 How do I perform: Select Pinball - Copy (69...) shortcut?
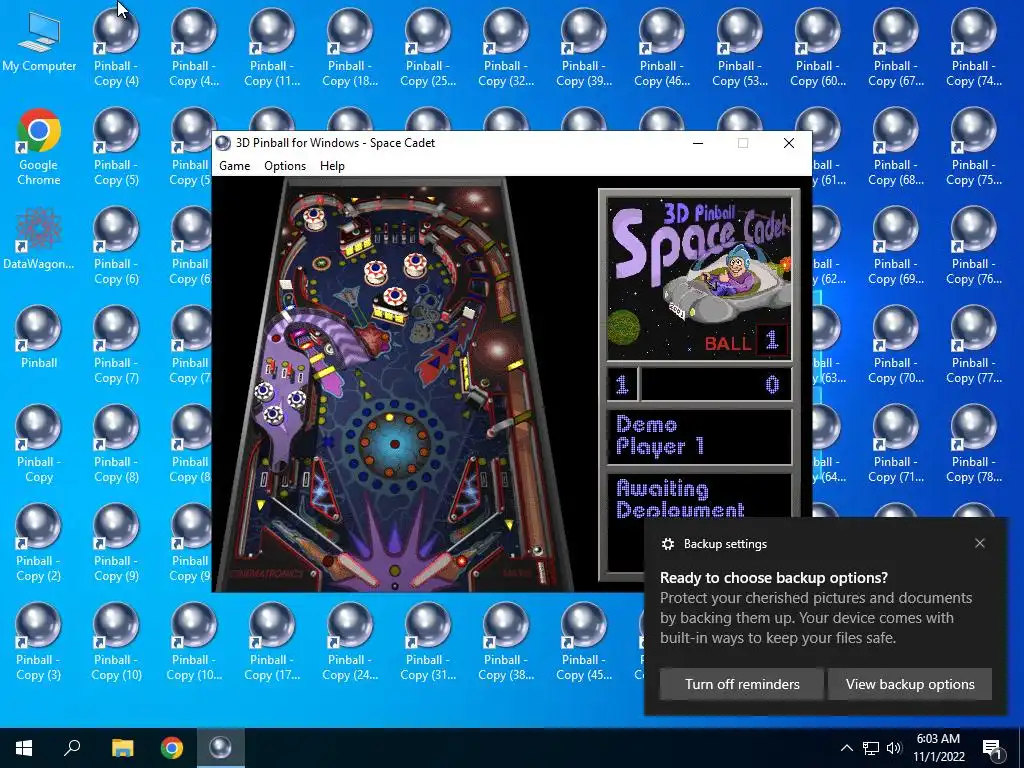point(896,247)
